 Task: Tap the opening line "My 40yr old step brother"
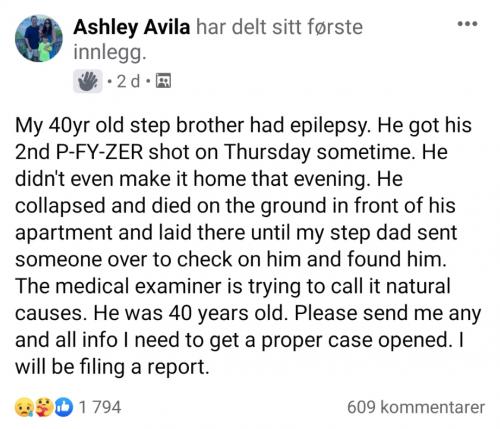(130, 126)
